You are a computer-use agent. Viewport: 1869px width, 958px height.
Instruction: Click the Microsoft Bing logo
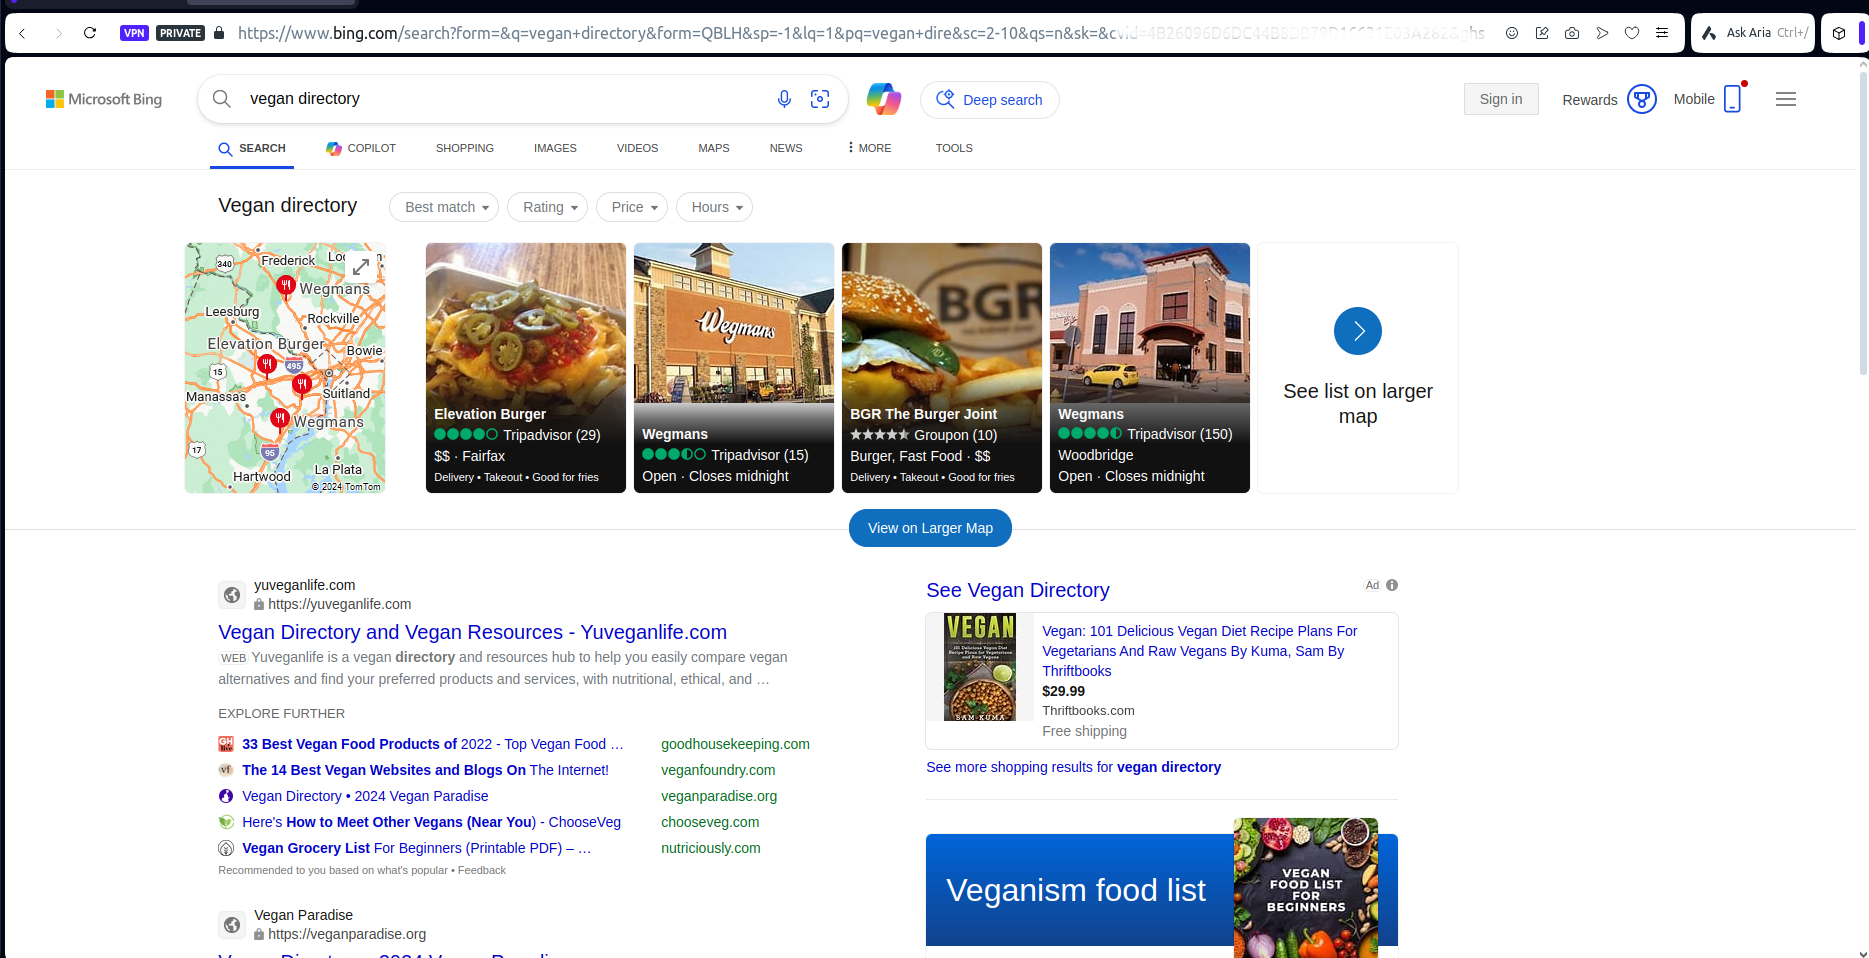point(104,99)
